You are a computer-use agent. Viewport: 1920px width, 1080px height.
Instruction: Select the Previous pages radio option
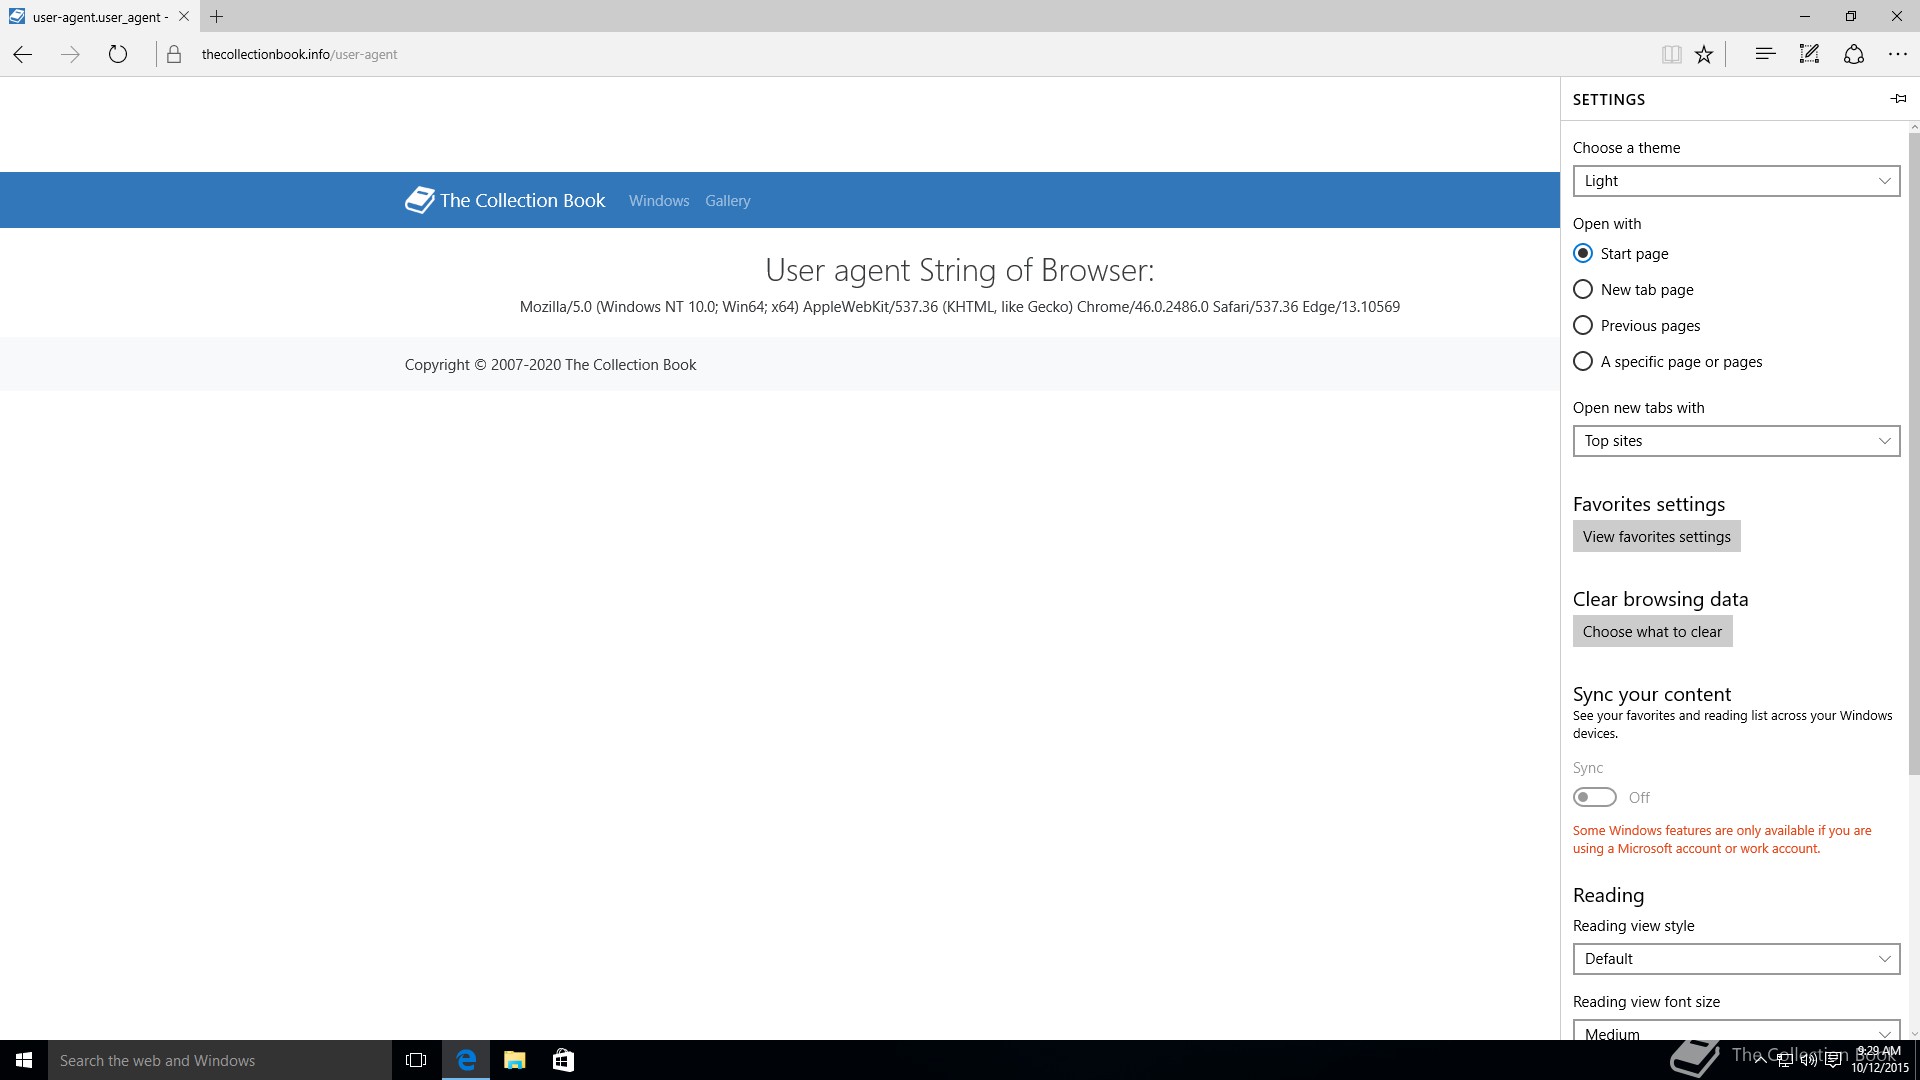coord(1583,326)
